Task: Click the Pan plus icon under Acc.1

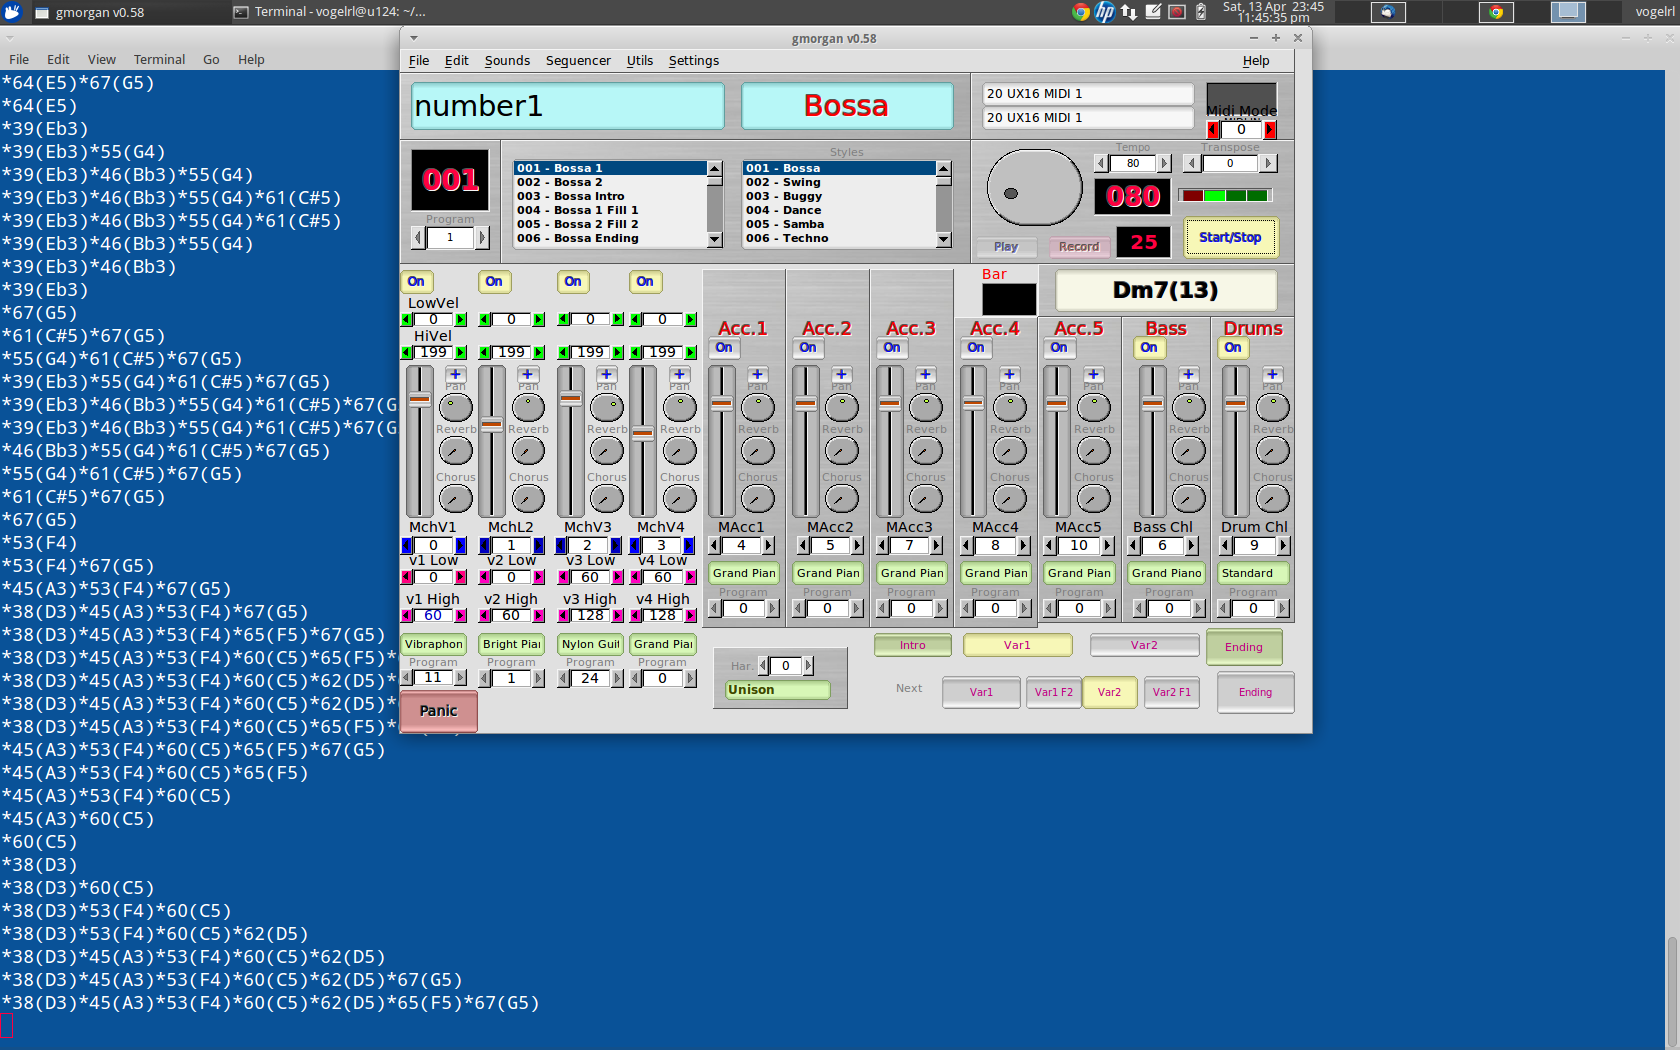Action: coord(757,375)
